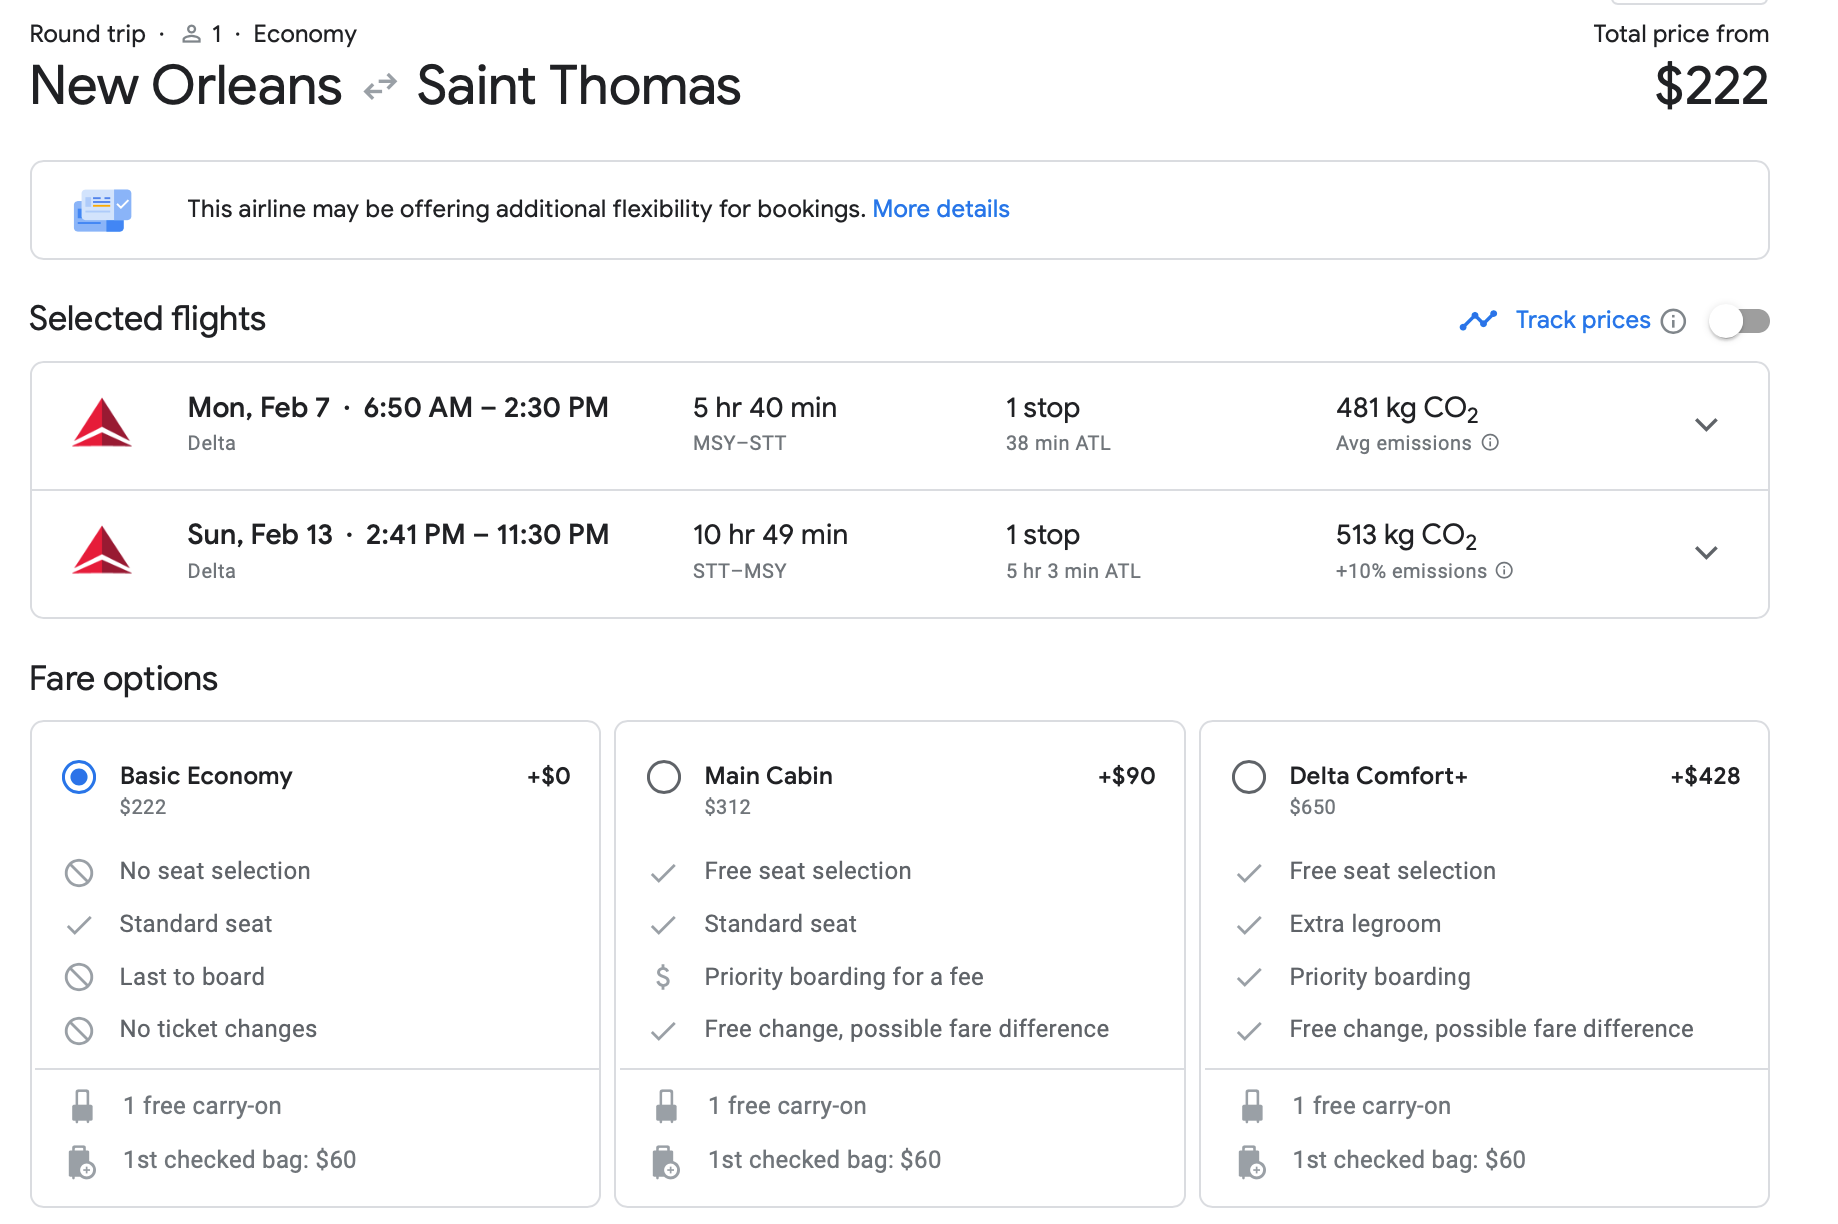Click Basic Economy Last to board icon
This screenshot has height=1224, width=1838.
pyautogui.click(x=79, y=977)
